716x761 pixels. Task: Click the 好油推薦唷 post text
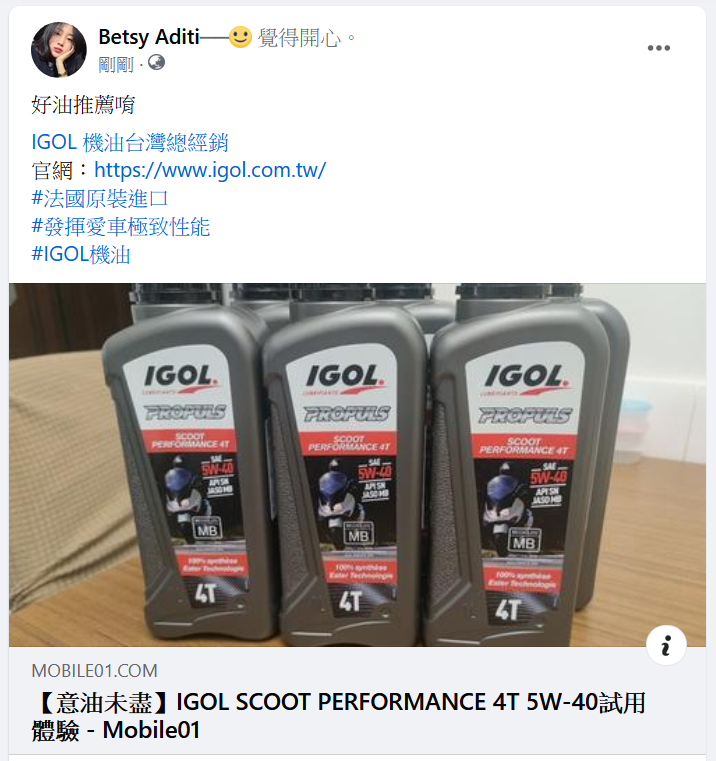point(83,104)
